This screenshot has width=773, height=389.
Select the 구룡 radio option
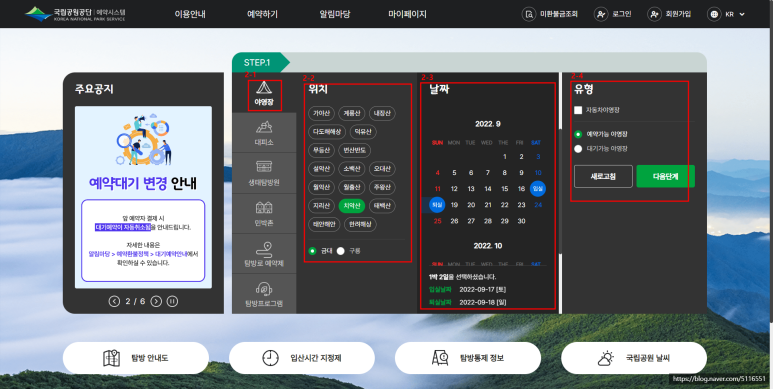pyautogui.click(x=341, y=251)
